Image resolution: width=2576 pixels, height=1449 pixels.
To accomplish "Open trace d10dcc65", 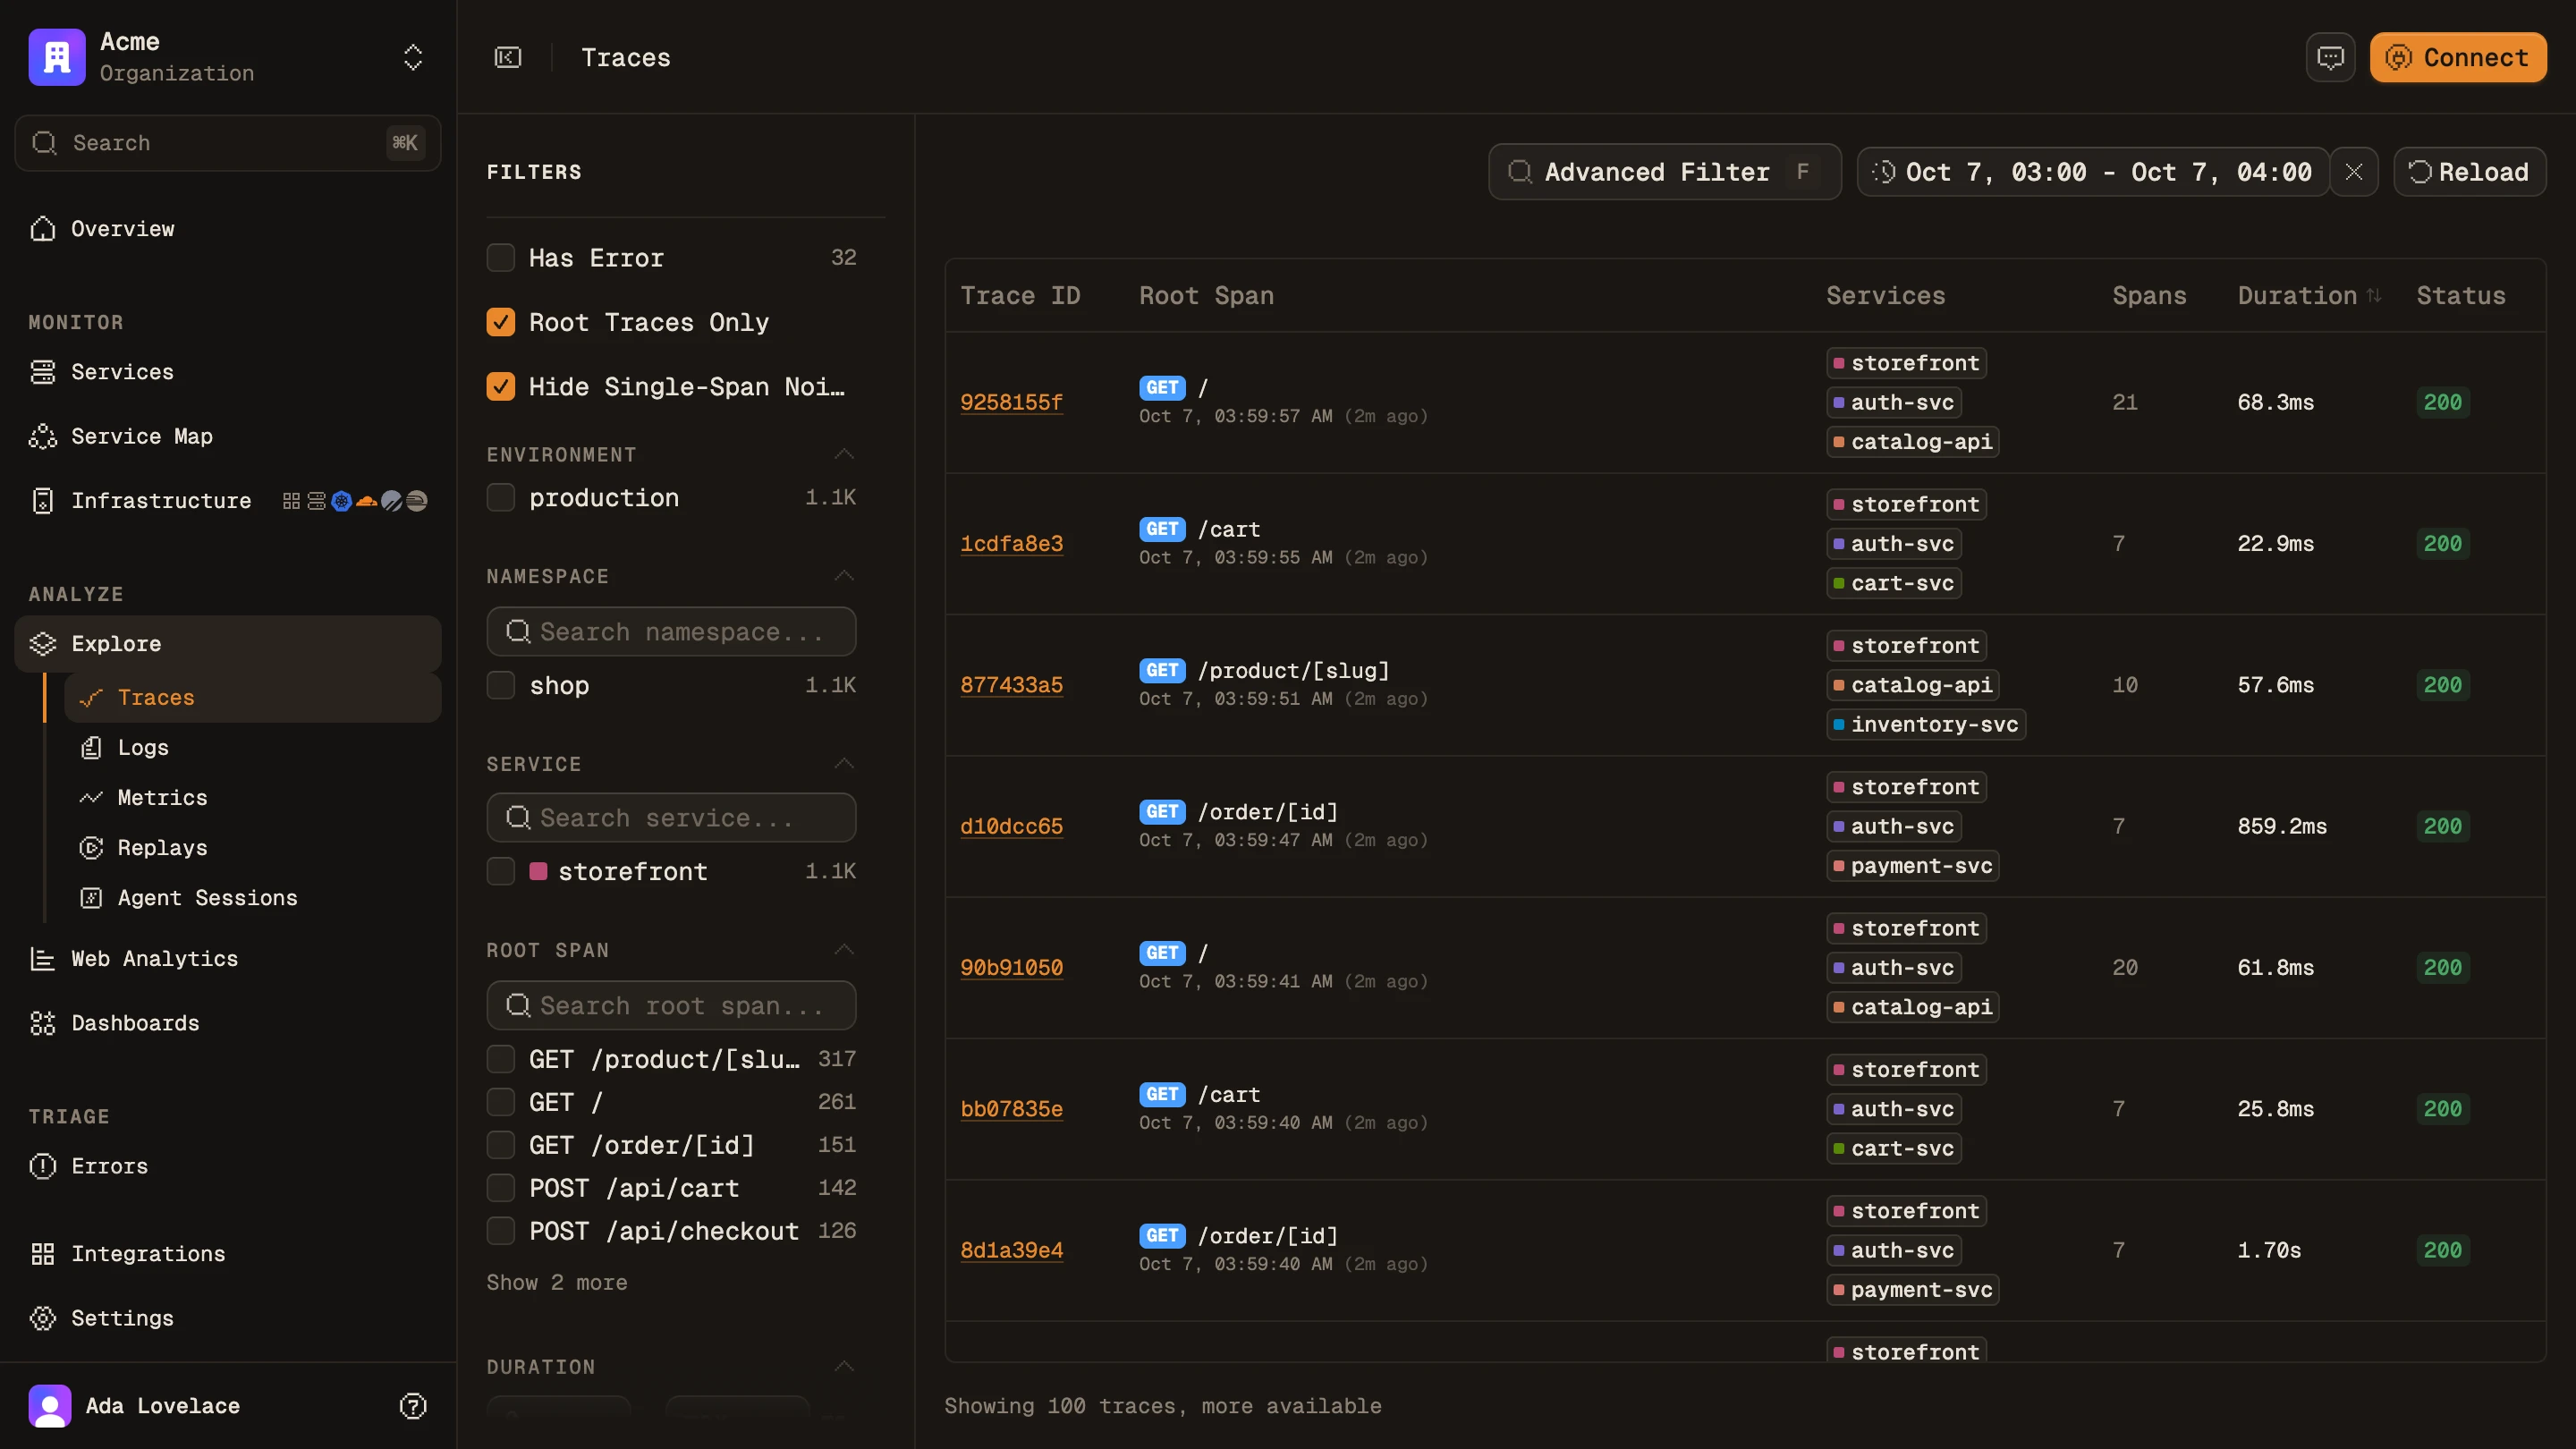I will [1011, 826].
